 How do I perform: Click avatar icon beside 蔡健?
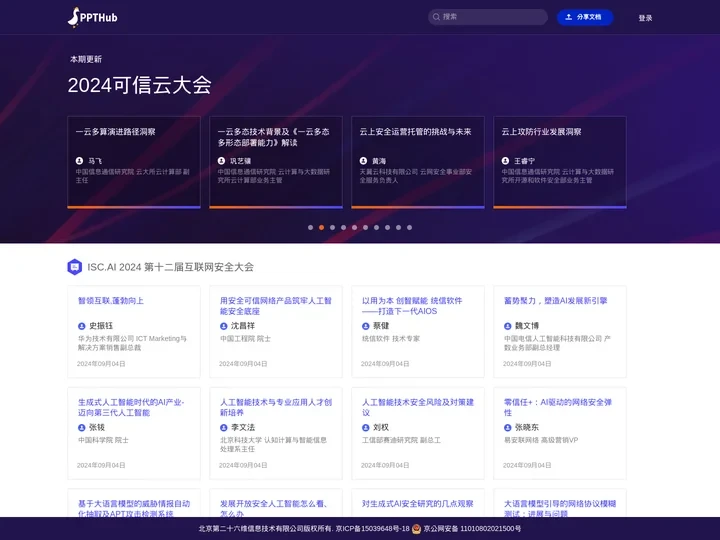point(366,326)
